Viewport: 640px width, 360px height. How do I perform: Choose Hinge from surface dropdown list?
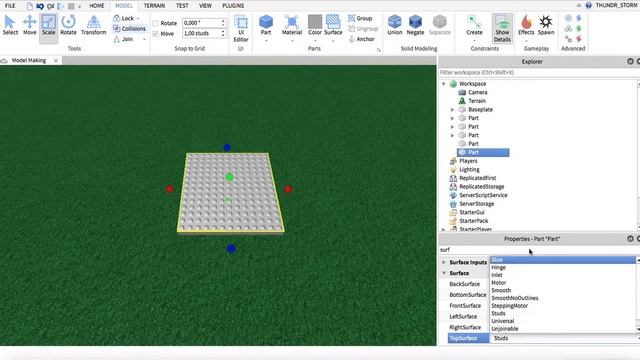pos(563,267)
